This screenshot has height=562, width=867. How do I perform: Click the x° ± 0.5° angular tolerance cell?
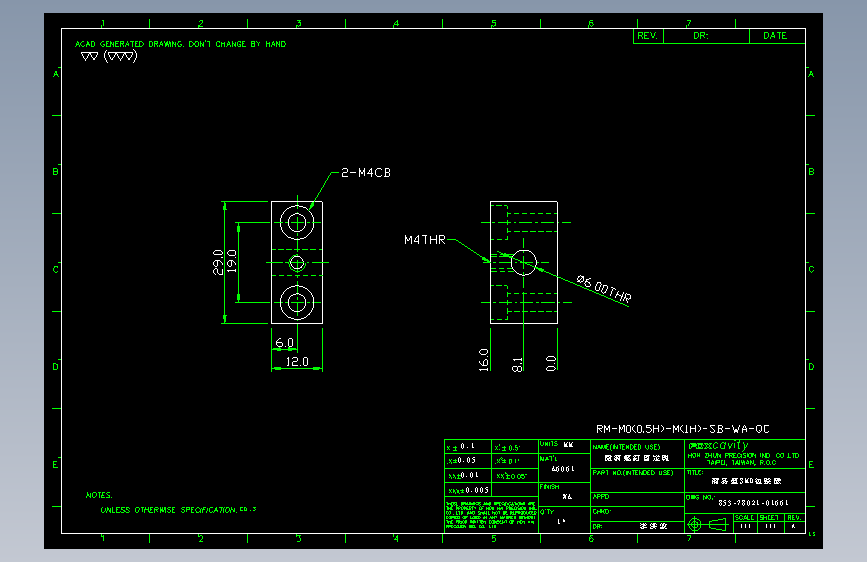click(515, 446)
